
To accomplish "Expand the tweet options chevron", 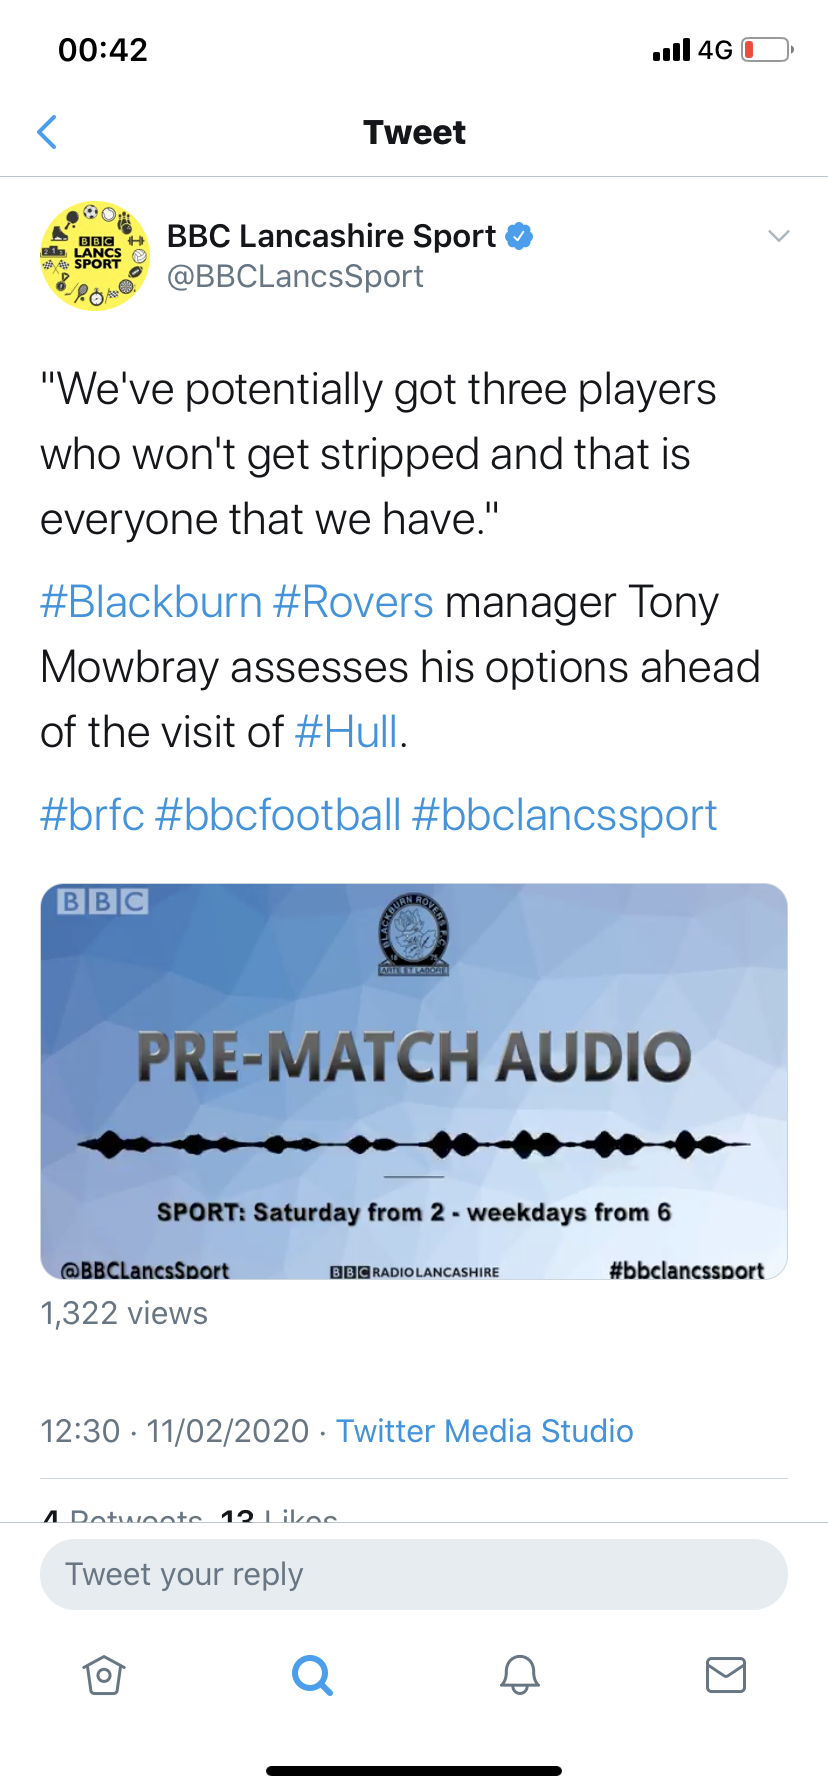I will tap(779, 236).
